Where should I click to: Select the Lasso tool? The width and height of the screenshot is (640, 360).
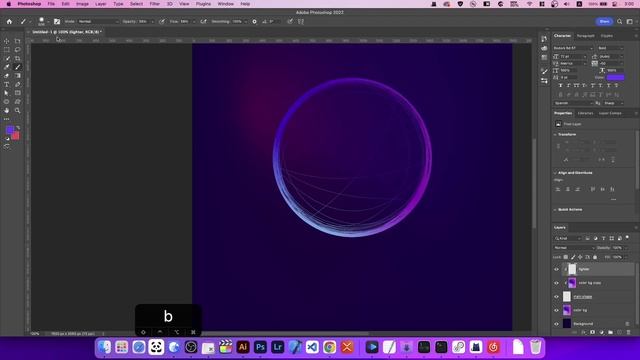coord(18,50)
